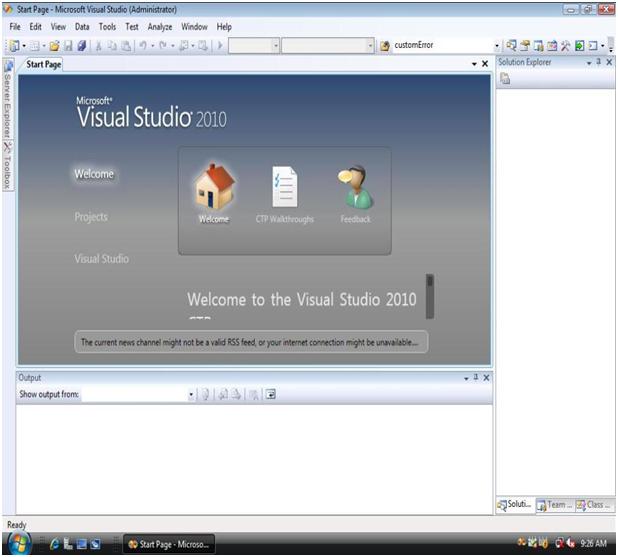
Task: Toggle auto-hide pin on Solution Explorer
Action: click(599, 62)
